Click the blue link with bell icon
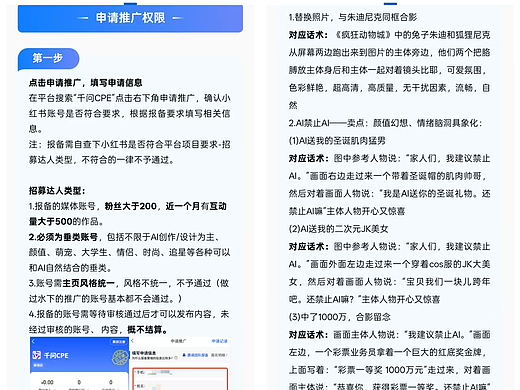The width and height of the screenshot is (520, 390). pos(195,355)
